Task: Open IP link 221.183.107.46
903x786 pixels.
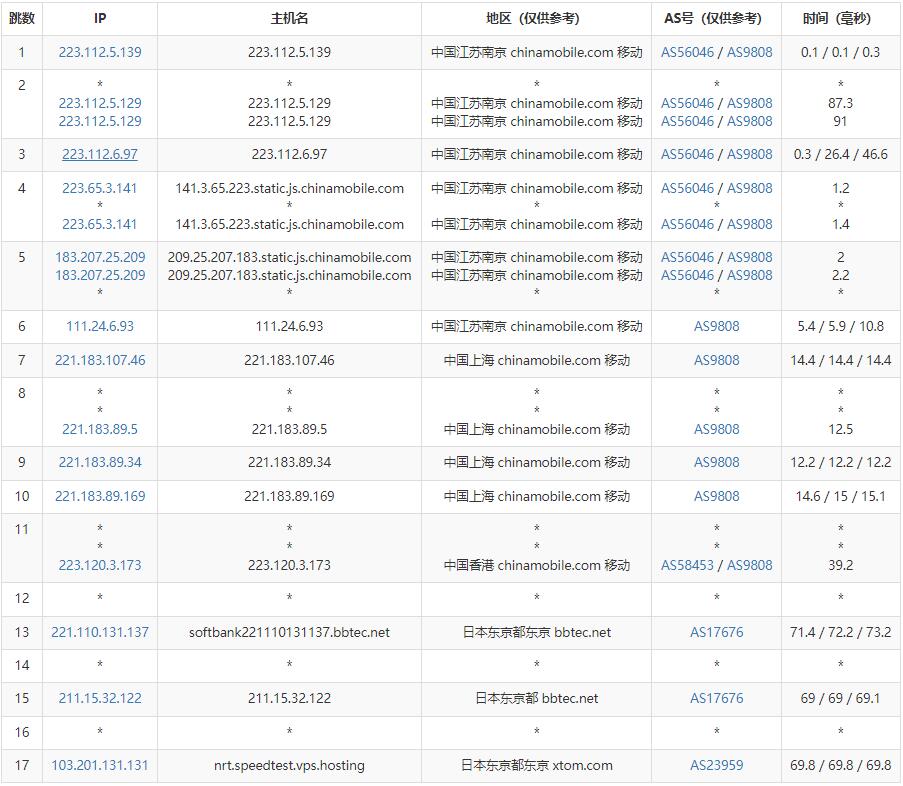Action: click(100, 360)
